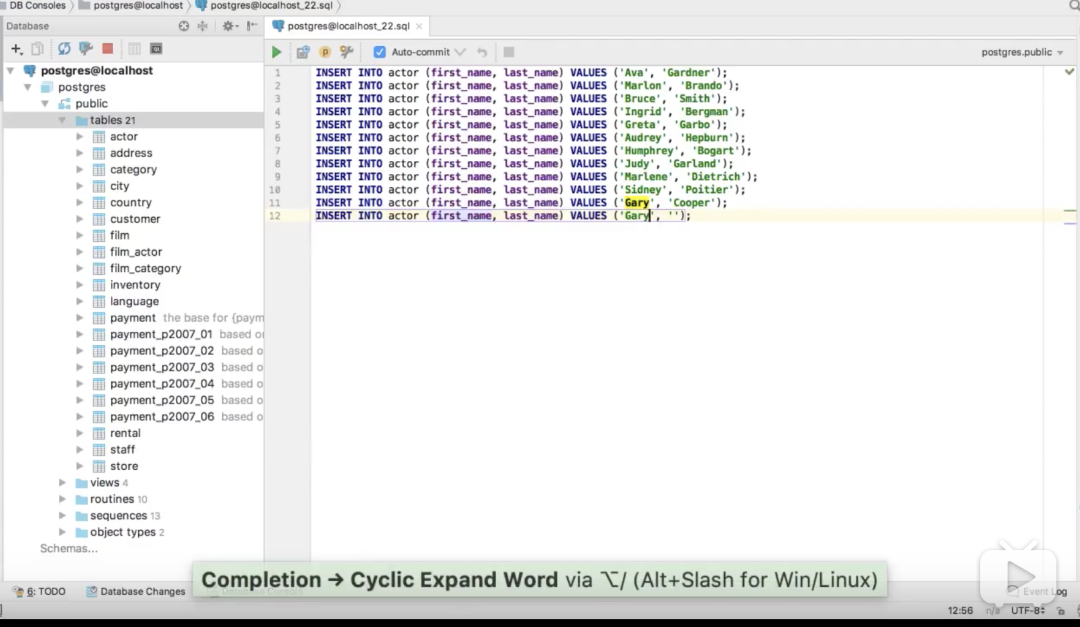Click the search magnifier icon at top right

click(x=1074, y=6)
